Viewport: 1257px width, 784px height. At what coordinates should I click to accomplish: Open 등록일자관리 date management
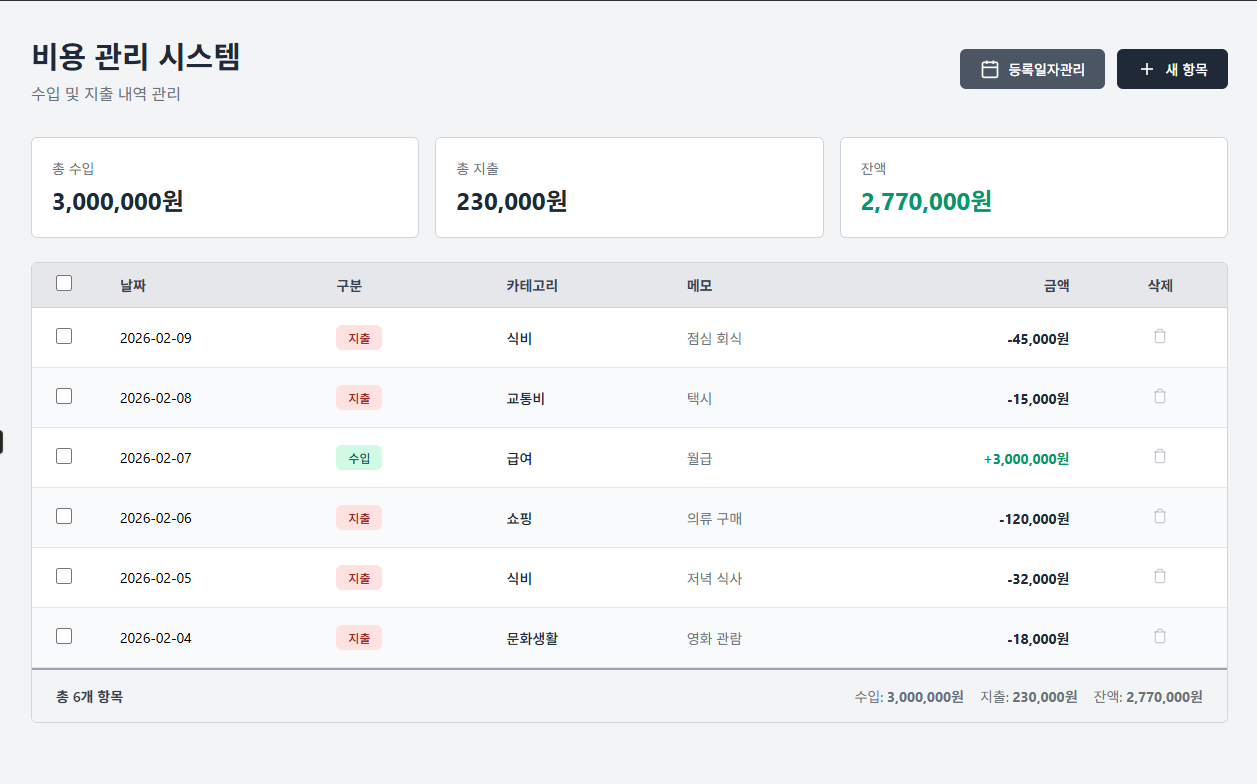click(x=1032, y=69)
